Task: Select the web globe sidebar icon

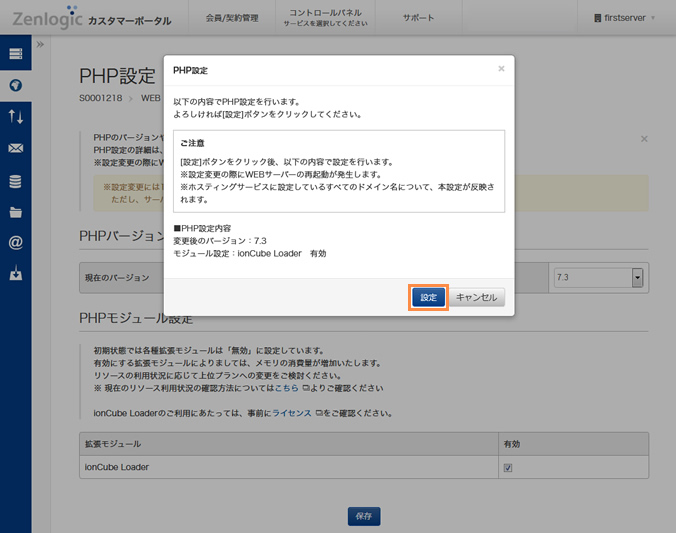Action: coord(15,85)
